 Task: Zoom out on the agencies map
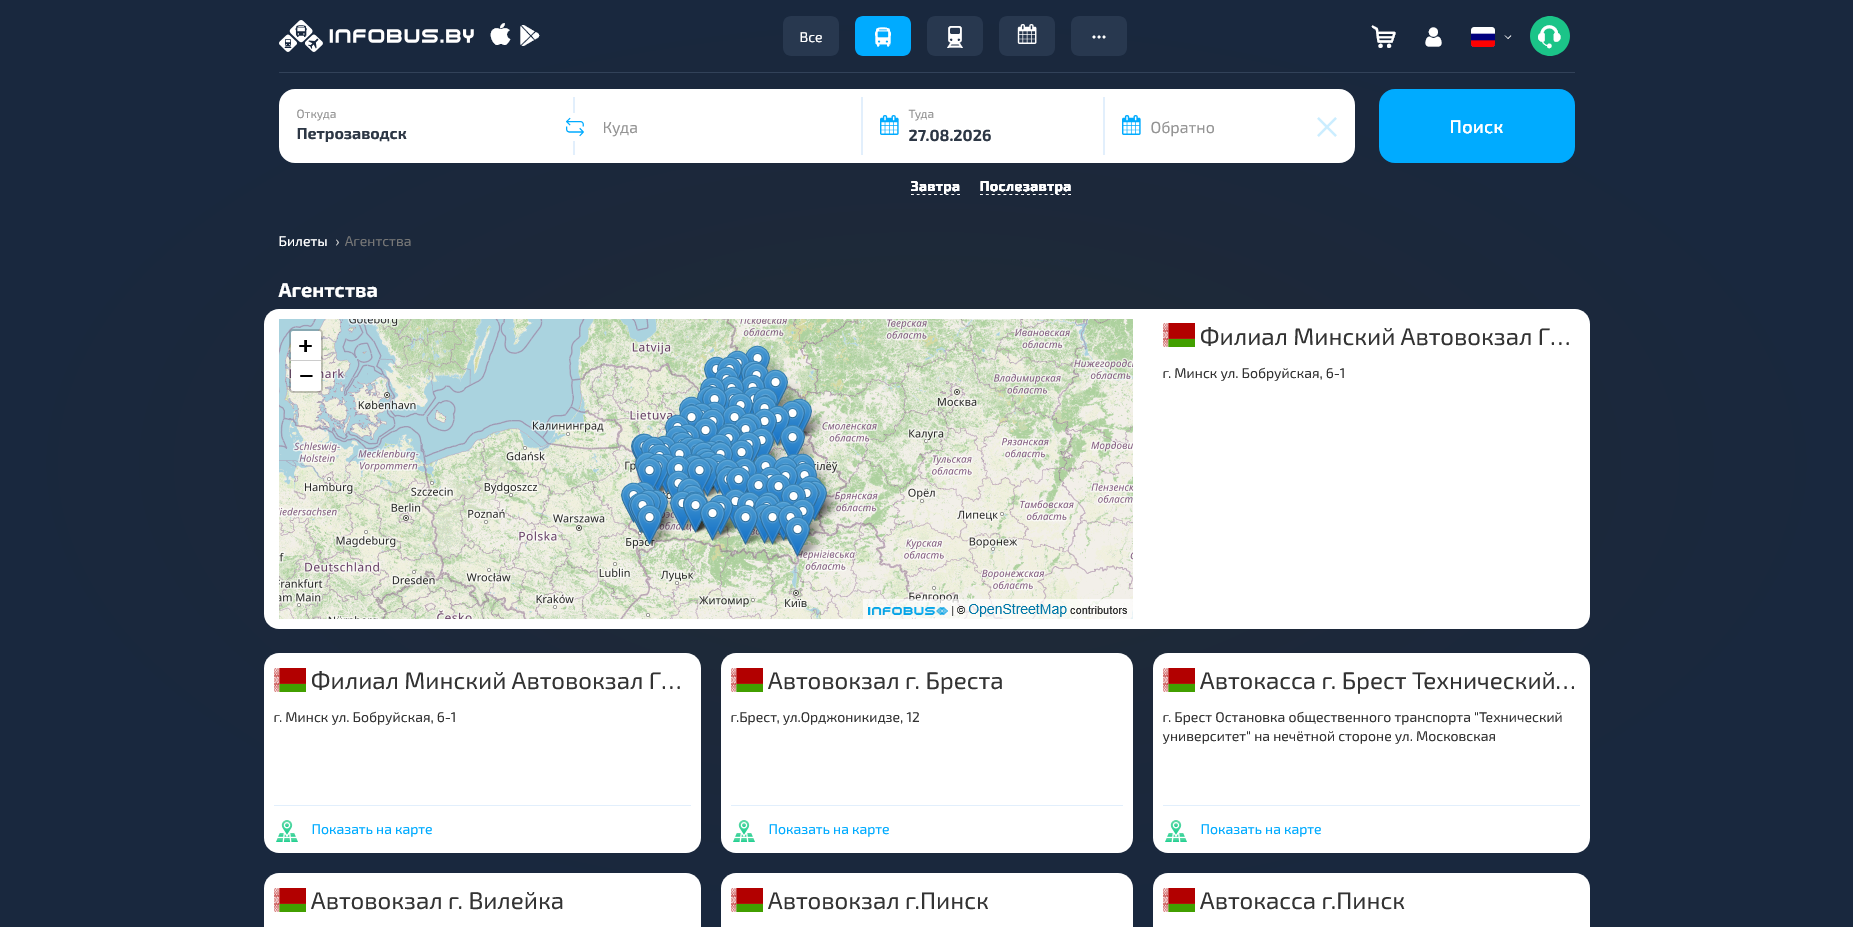point(306,376)
